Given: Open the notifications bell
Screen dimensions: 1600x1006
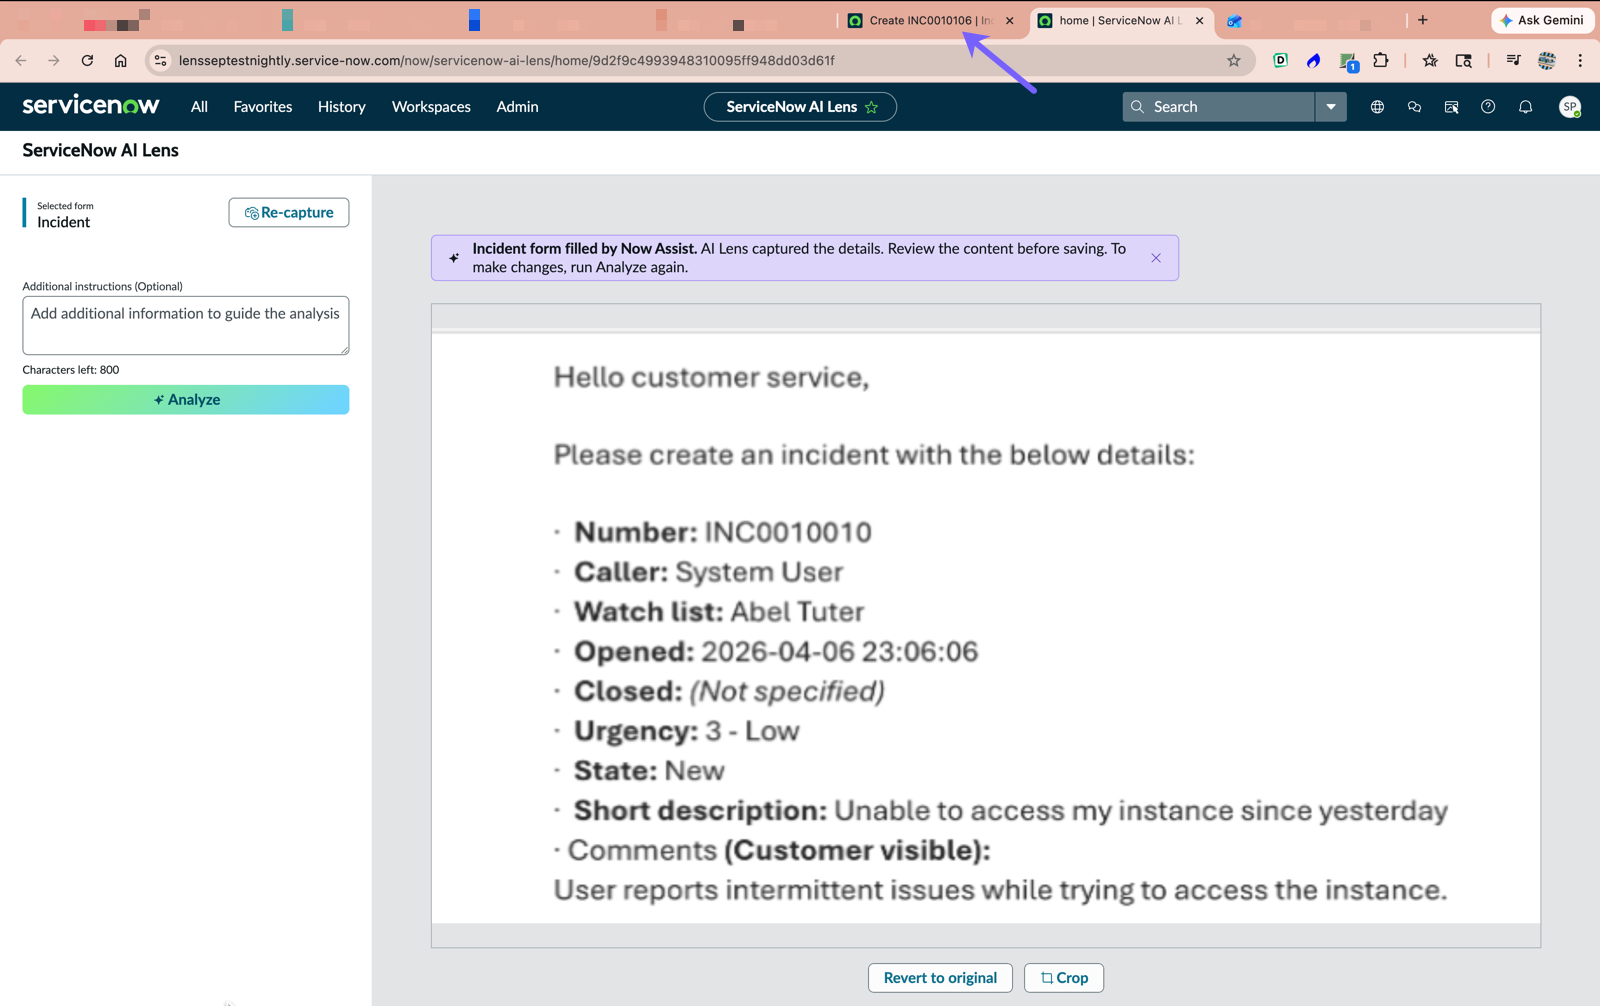Looking at the screenshot, I should click(x=1525, y=107).
